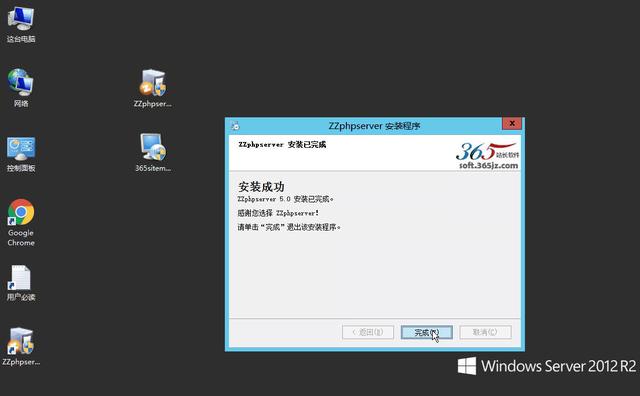This screenshot has height=396, width=640.
Task: Select the Google Chrome desktop shortcut
Action: 21,222
